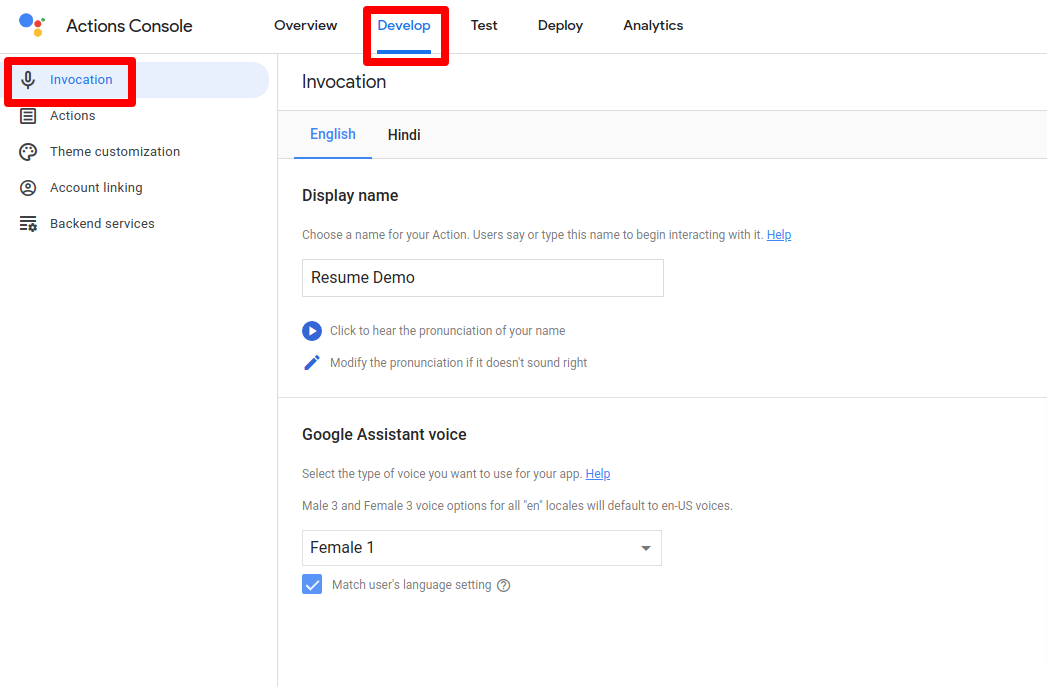Click the pencil icon to modify pronunciation
1047x687 pixels.
(x=312, y=362)
